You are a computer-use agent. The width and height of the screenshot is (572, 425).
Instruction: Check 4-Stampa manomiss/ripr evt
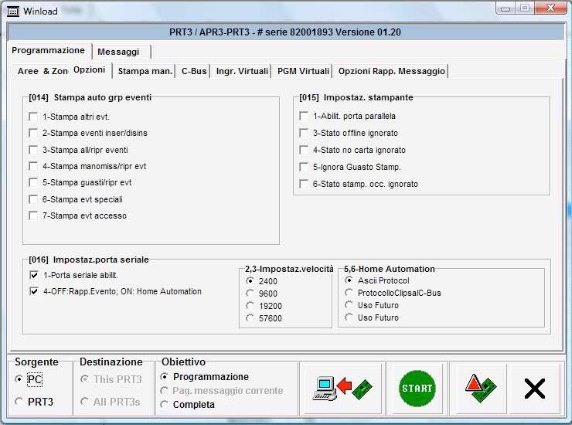pyautogui.click(x=33, y=166)
